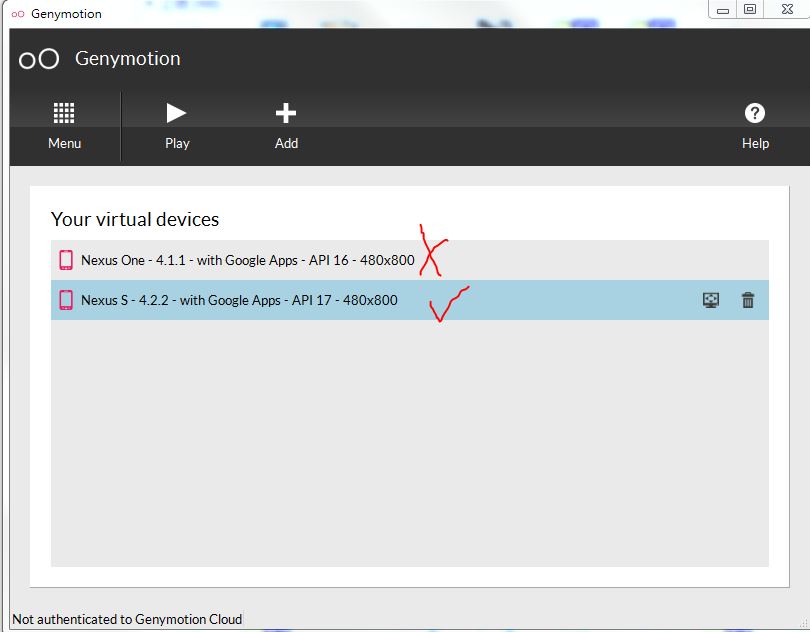Image resolution: width=810 pixels, height=632 pixels.
Task: Minimize the Genymotion window
Action: click(723, 10)
